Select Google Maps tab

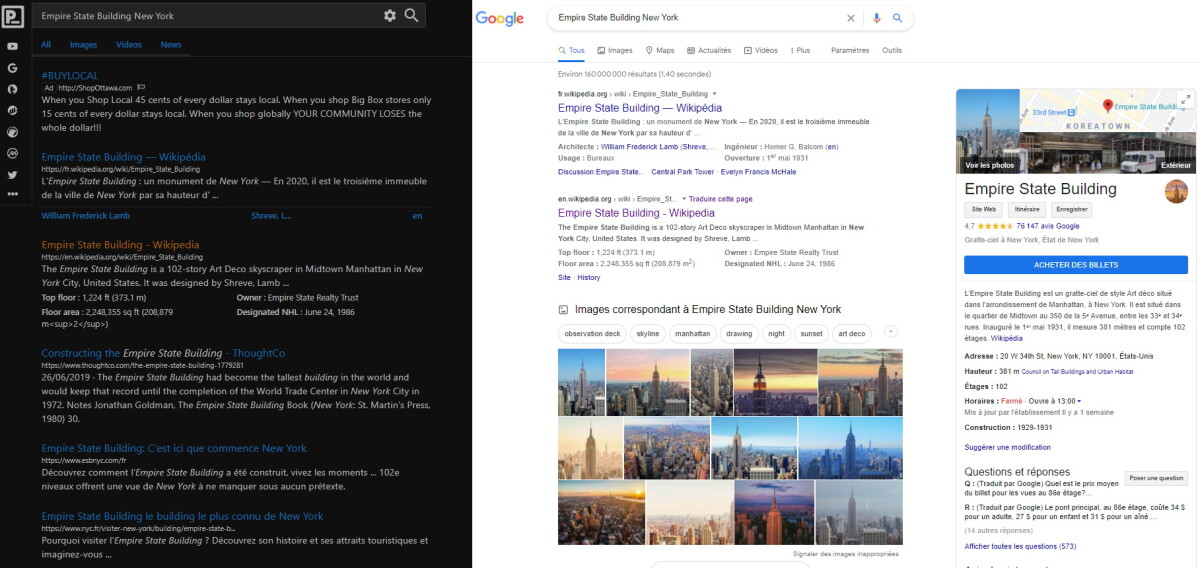[660, 50]
